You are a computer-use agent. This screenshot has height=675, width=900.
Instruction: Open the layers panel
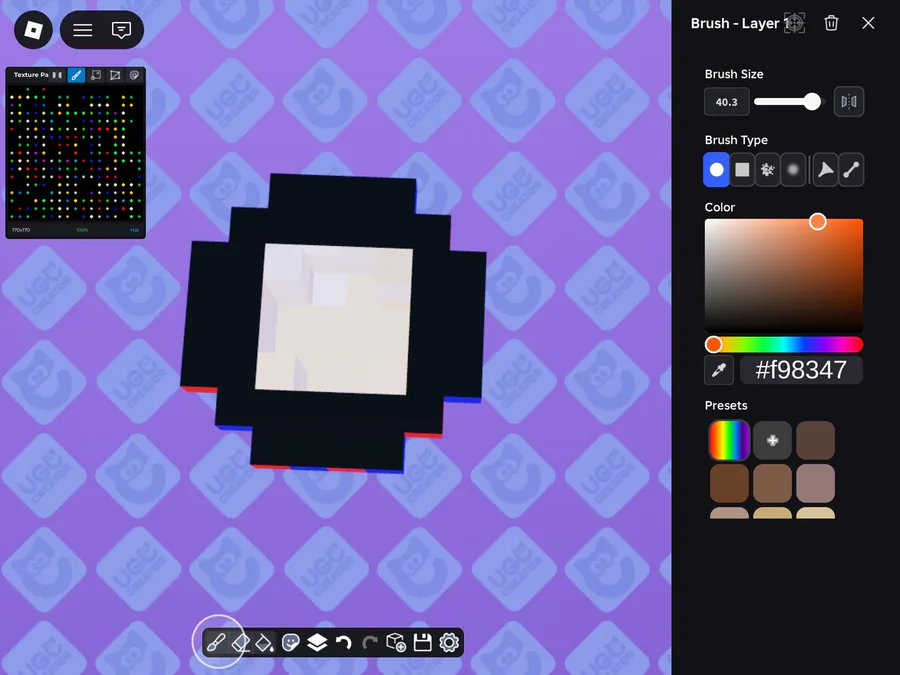(317, 642)
